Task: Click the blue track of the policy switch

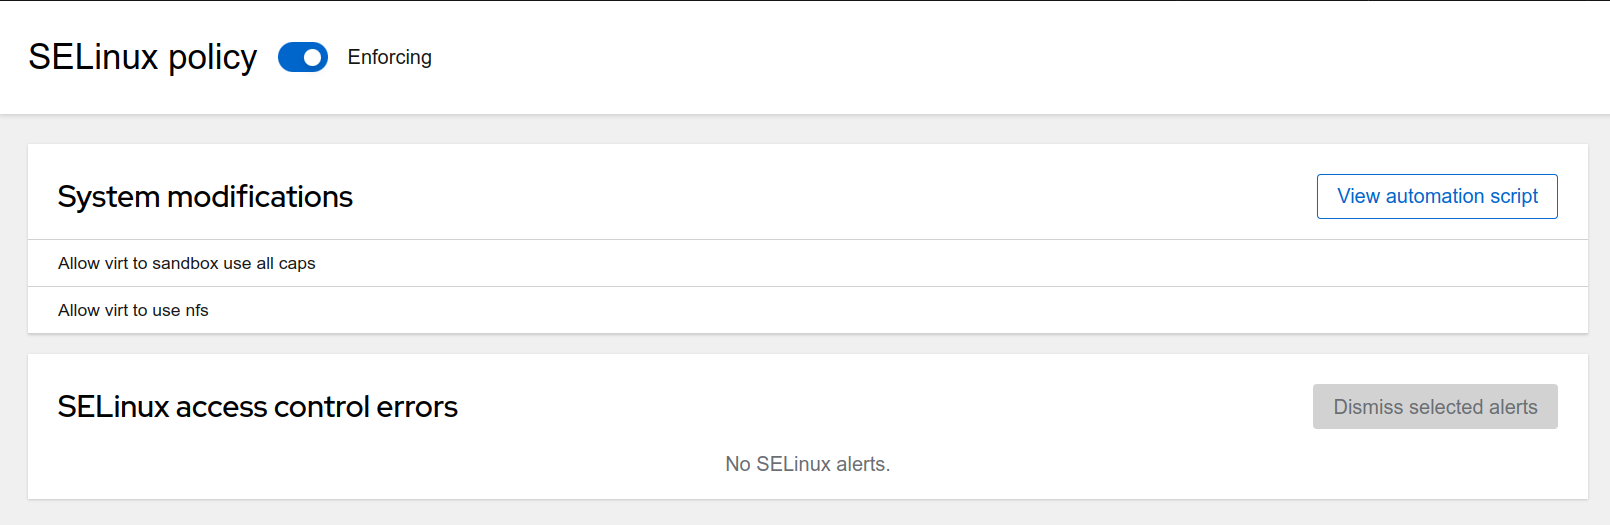Action: pos(290,57)
